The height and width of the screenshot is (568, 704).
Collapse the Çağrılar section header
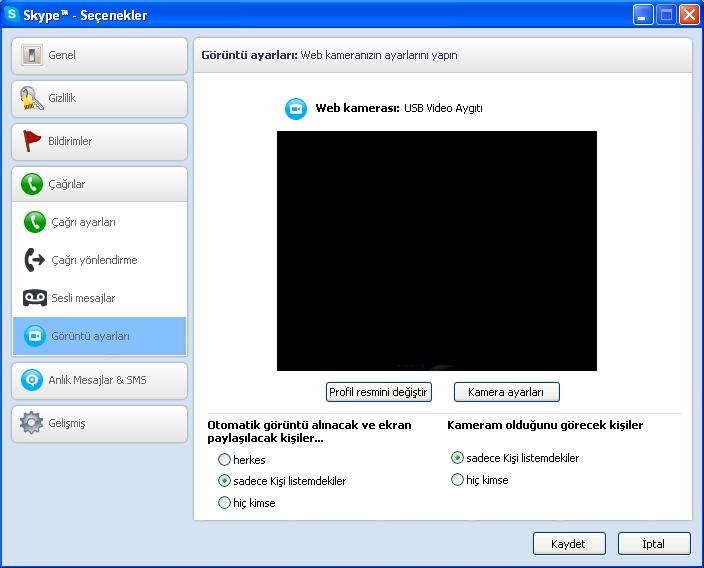99,185
